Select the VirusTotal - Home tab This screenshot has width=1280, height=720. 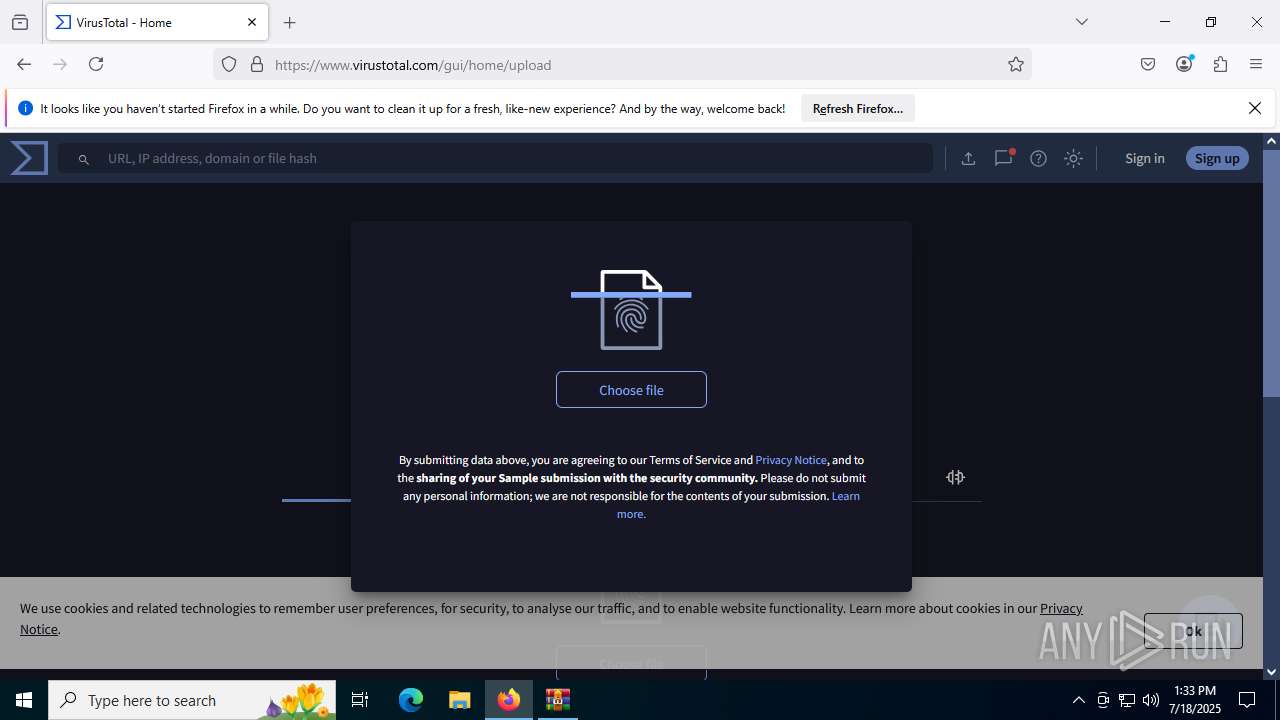155,22
